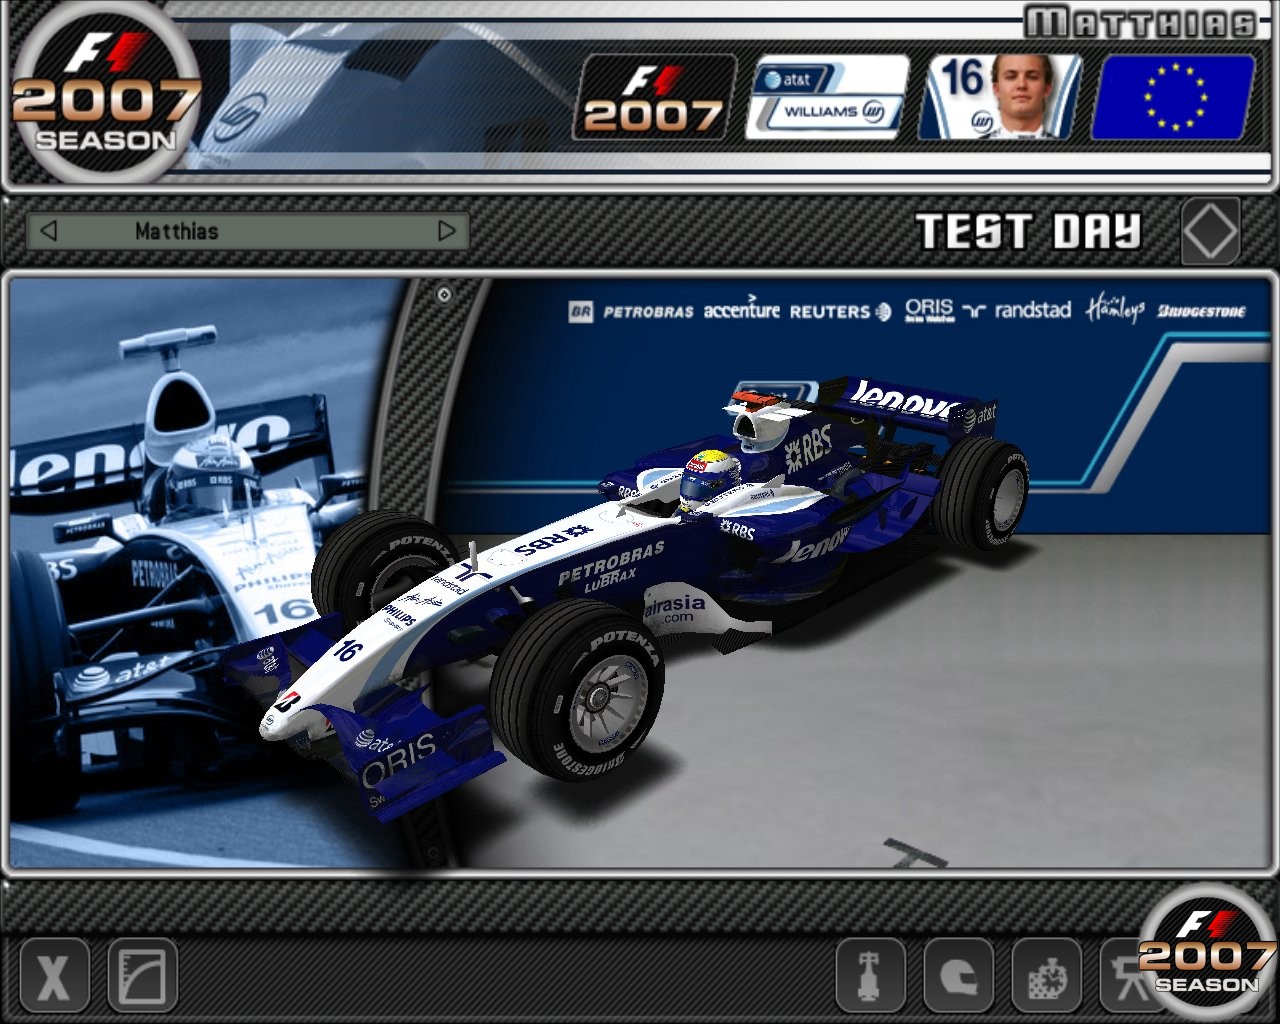Click the stopwatch and checkered flag icon
This screenshot has height=1024, width=1280.
click(x=1046, y=974)
